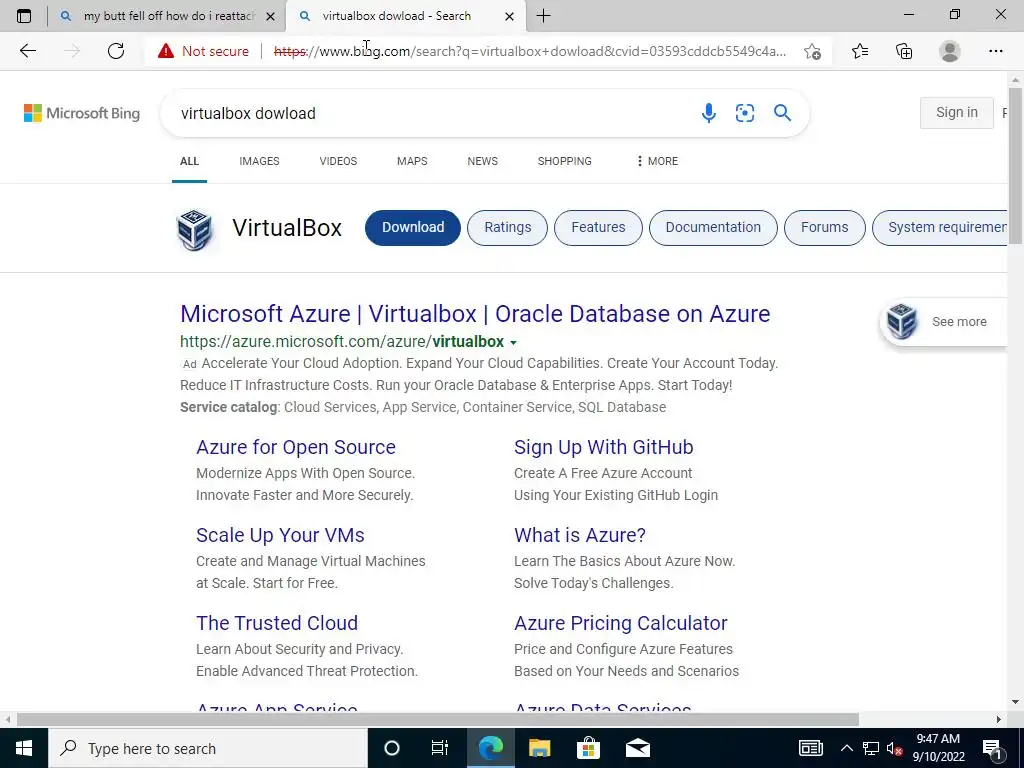The image size is (1024, 768).
Task: Start voice search with microphone icon
Action: (709, 113)
